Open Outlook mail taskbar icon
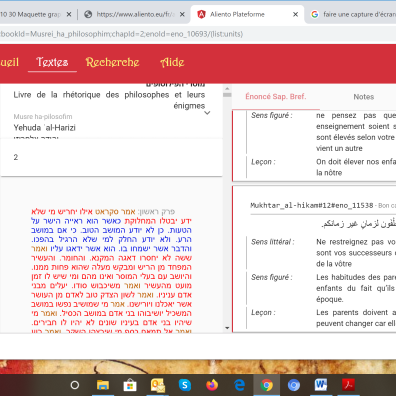Viewport: 396px width, 396px height. click(x=157, y=385)
